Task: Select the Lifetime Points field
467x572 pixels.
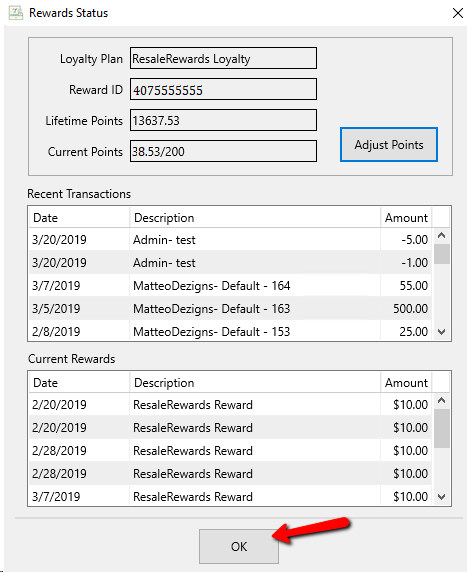Action: (223, 120)
